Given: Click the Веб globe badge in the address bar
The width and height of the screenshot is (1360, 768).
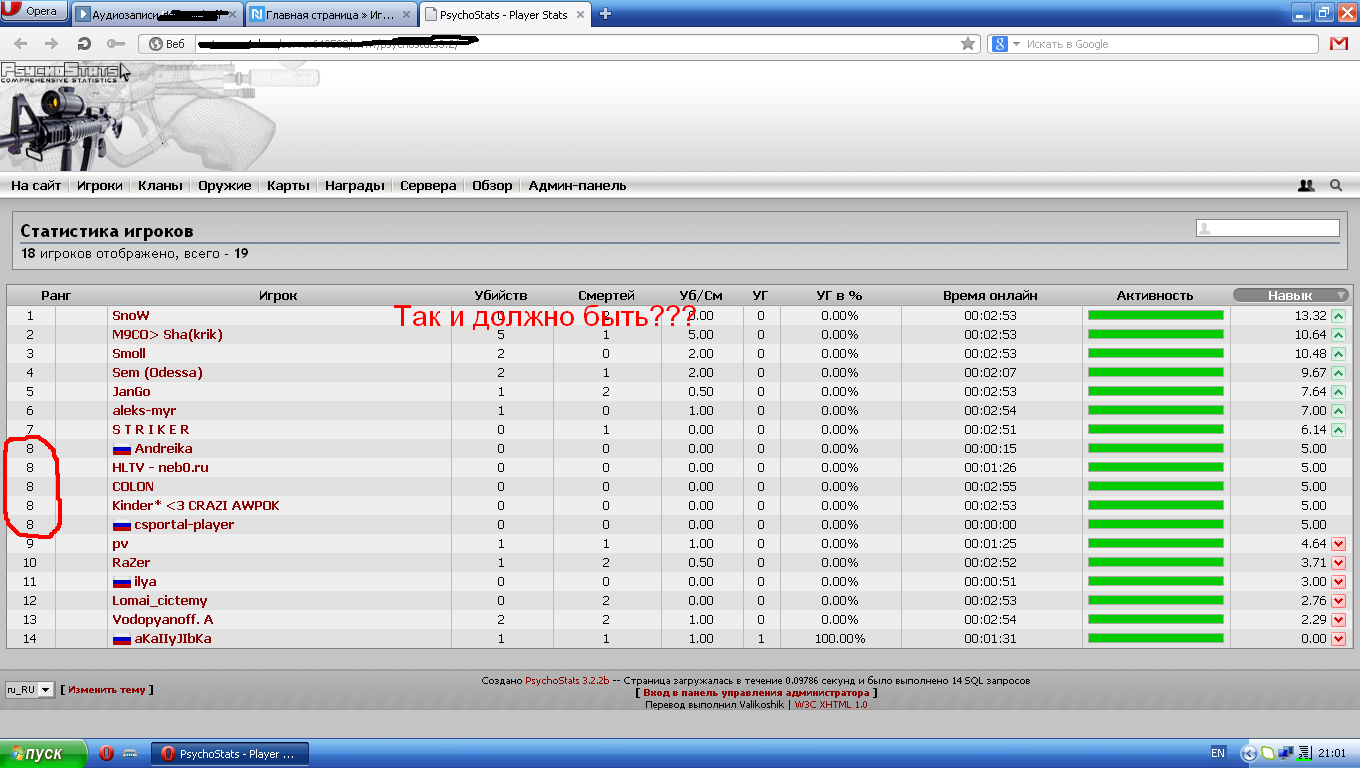Looking at the screenshot, I should [x=167, y=44].
